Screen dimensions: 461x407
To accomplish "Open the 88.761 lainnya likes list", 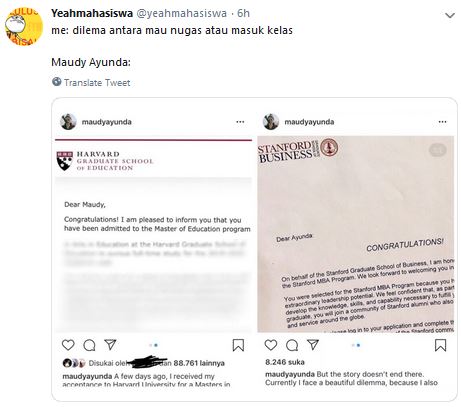I will pyautogui.click(x=199, y=363).
